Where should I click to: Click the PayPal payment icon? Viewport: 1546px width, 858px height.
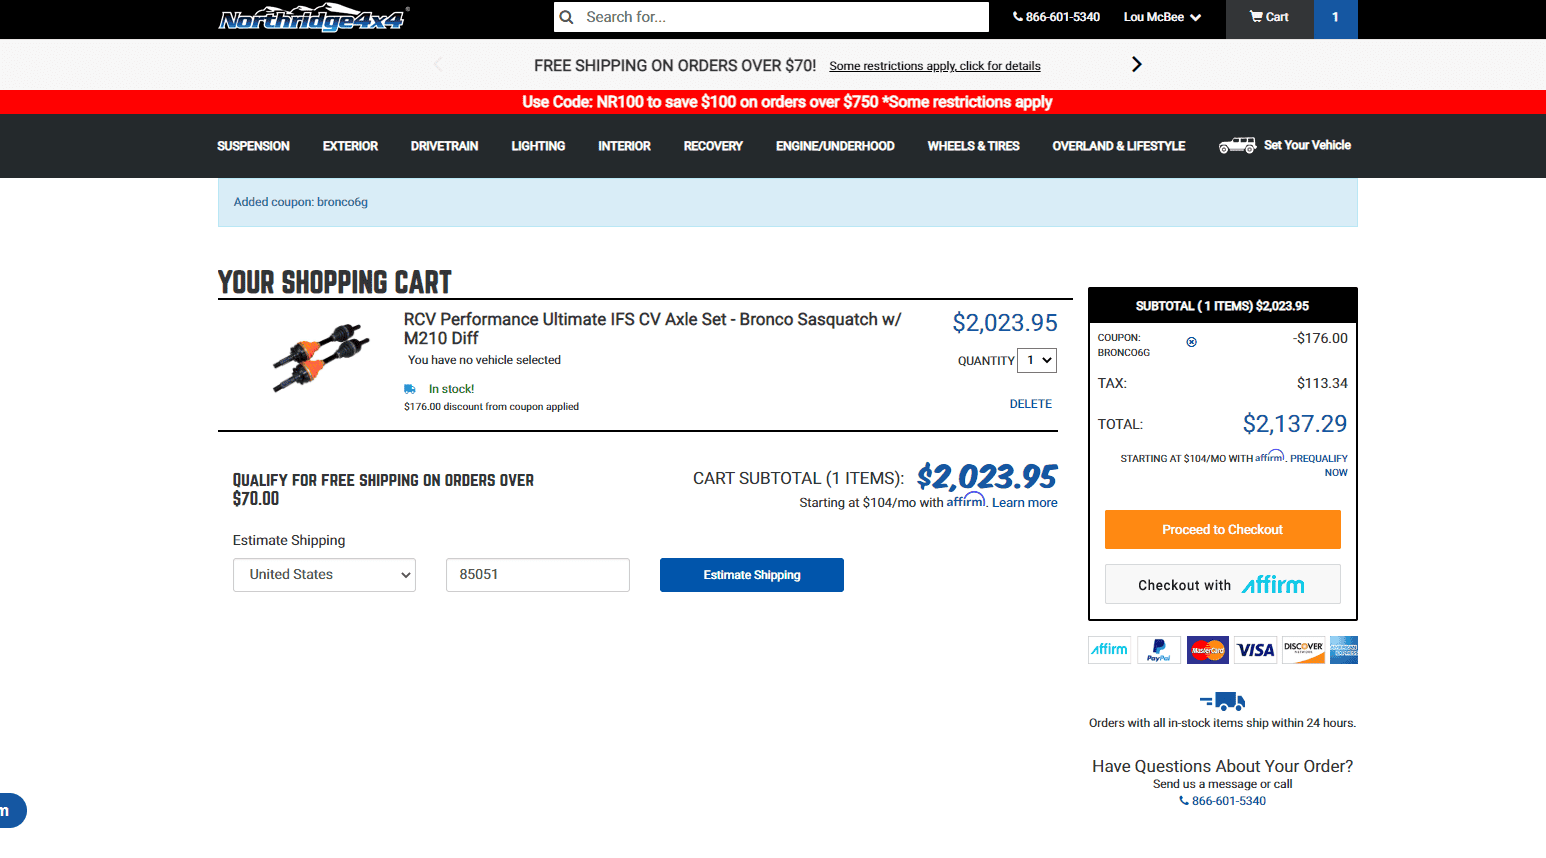click(x=1159, y=650)
